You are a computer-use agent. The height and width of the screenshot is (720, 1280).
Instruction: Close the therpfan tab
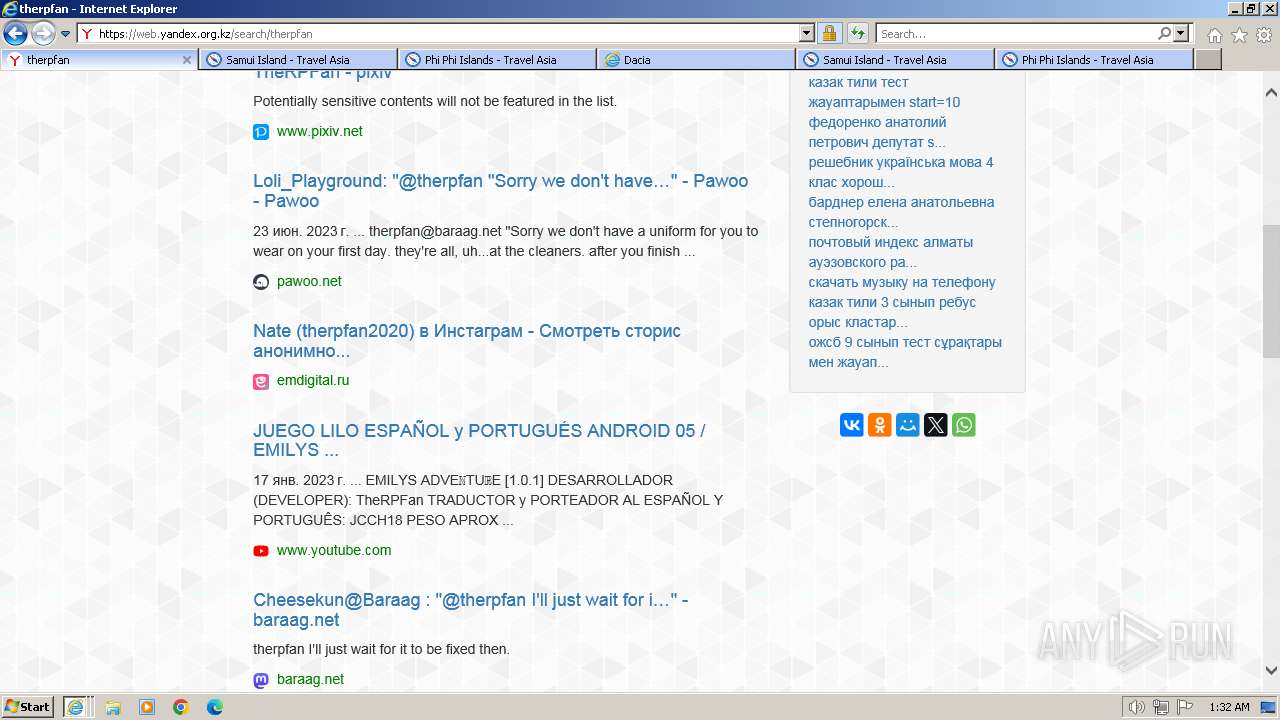click(x=186, y=60)
